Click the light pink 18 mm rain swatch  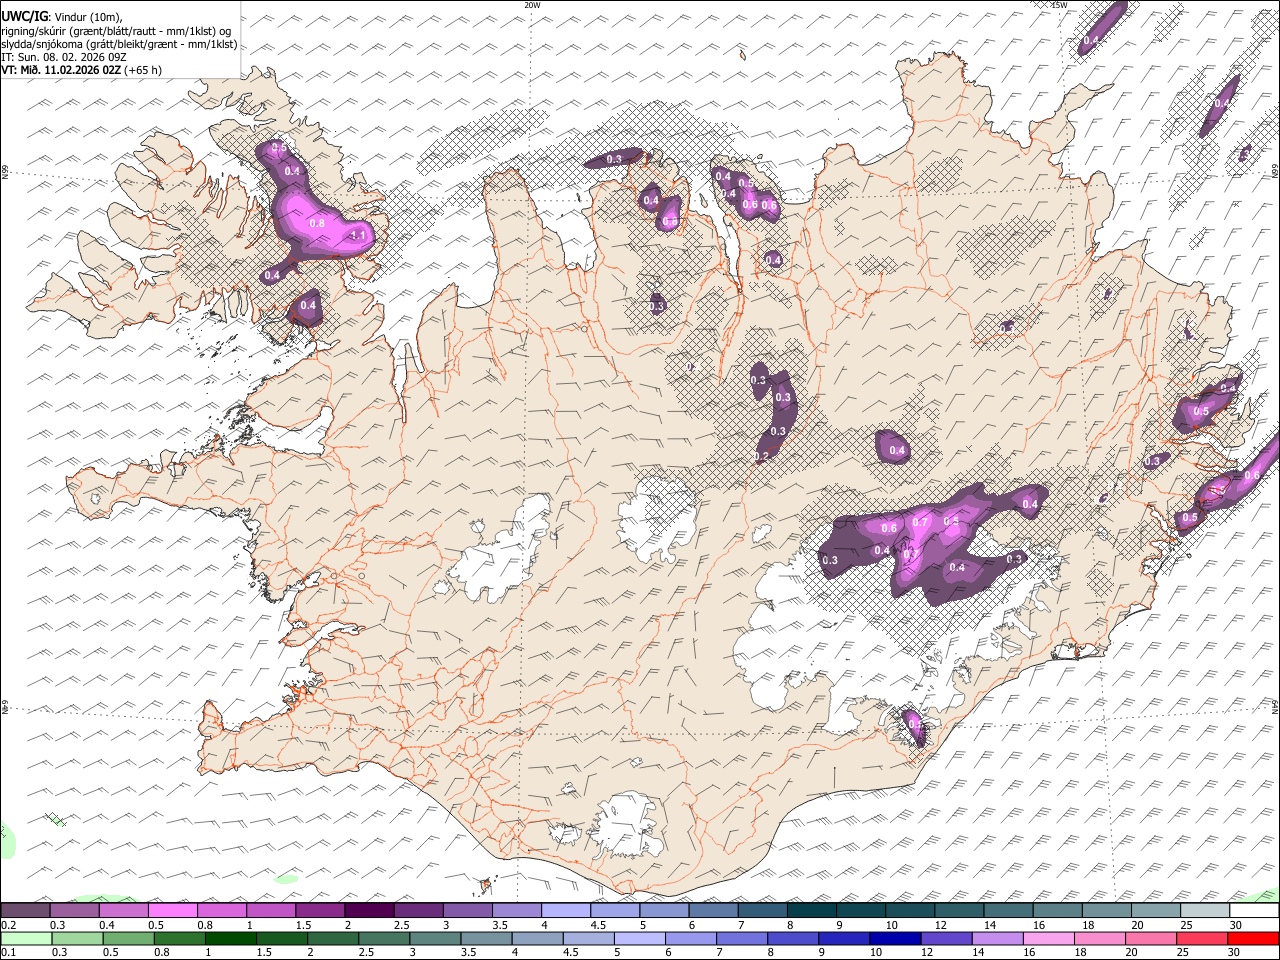click(1049, 938)
